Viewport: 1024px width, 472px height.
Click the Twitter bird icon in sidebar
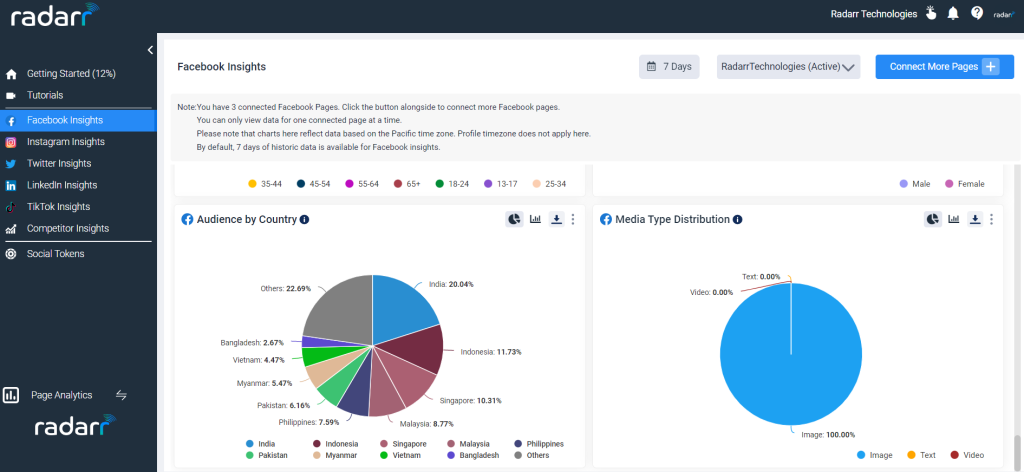pos(11,164)
